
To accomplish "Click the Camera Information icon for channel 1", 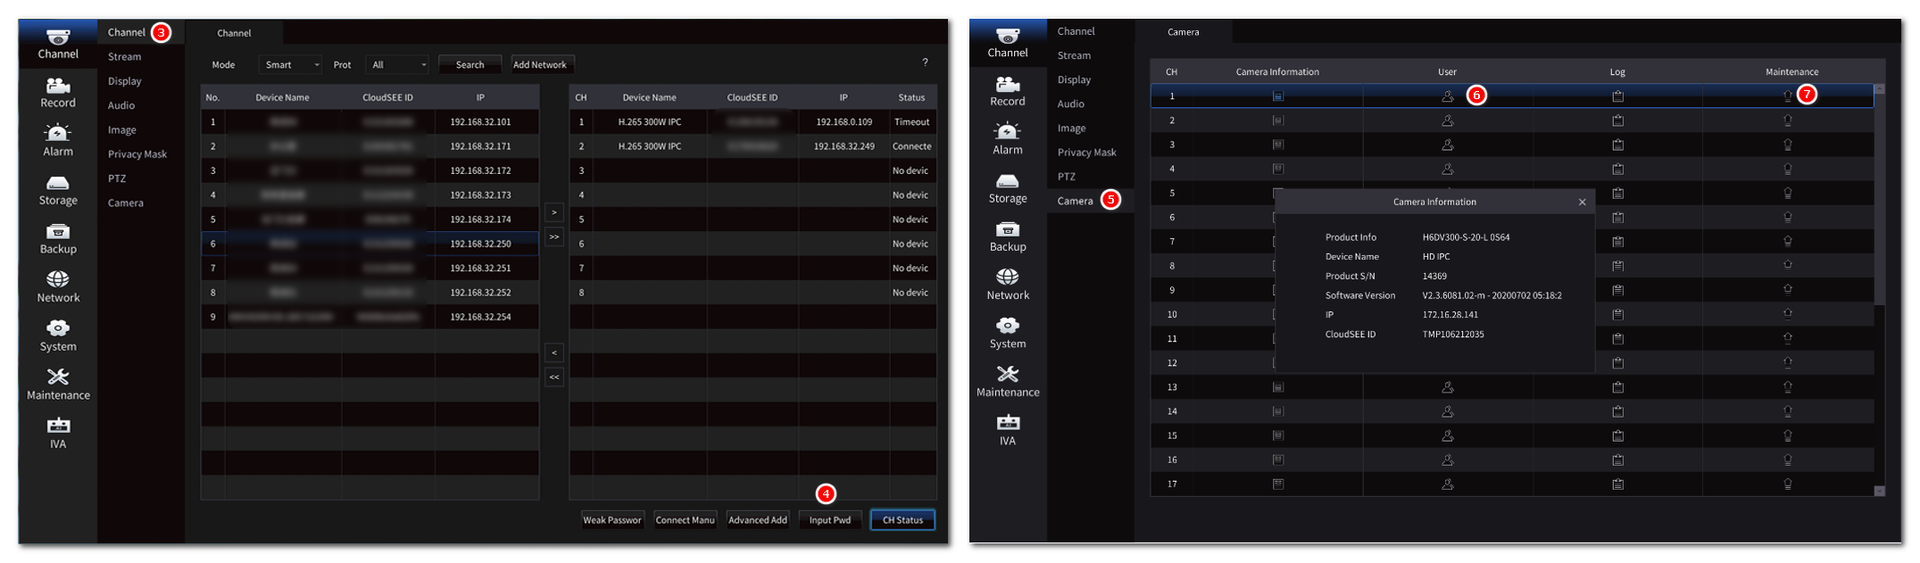I will coord(1277,96).
